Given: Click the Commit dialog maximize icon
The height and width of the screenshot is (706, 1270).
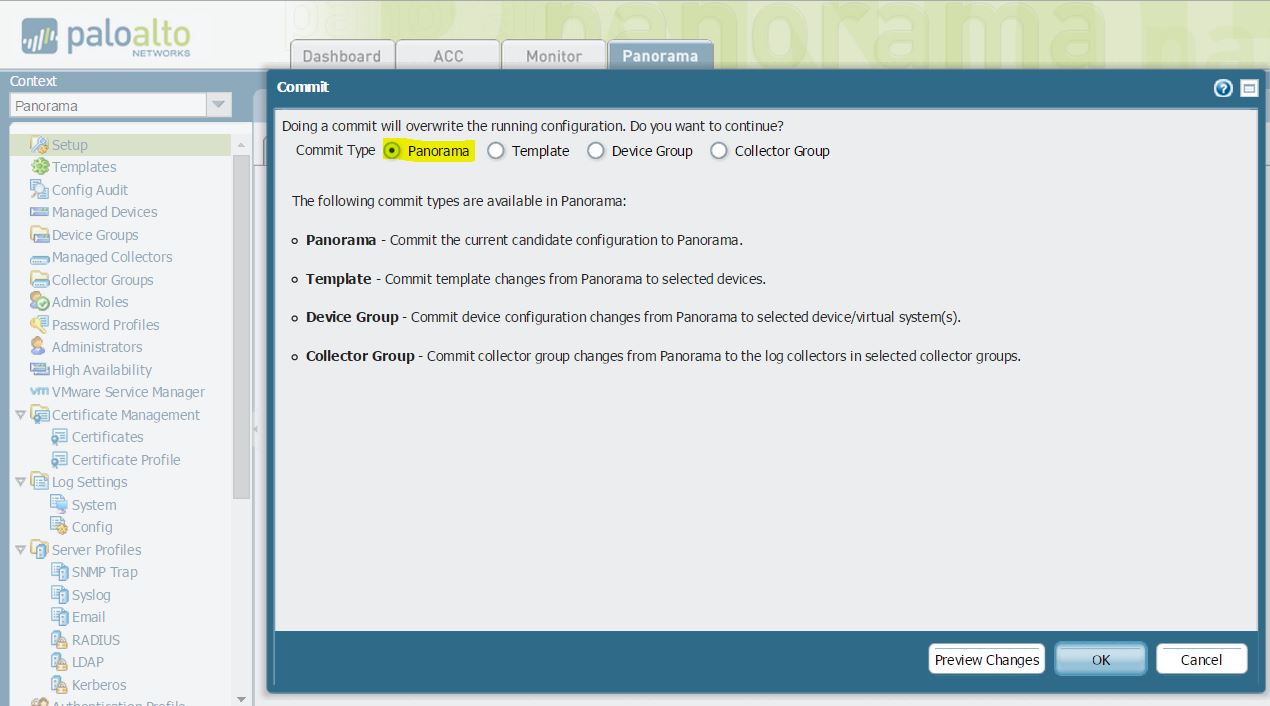Looking at the screenshot, I should [1248, 88].
